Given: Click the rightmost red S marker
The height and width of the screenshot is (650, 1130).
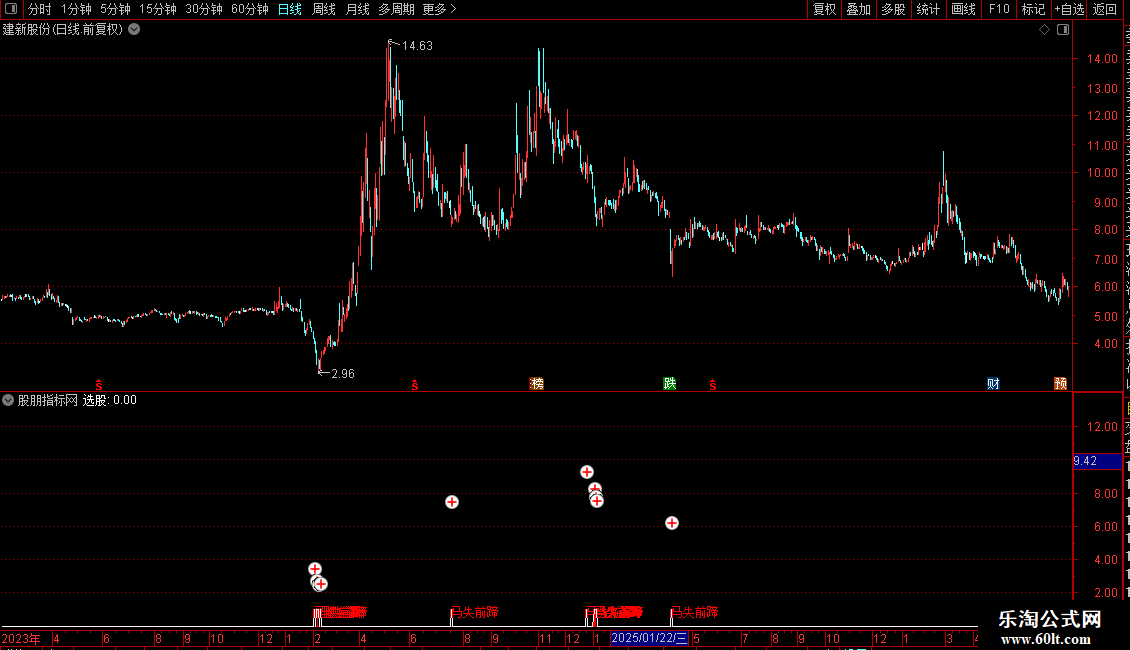Looking at the screenshot, I should (x=713, y=386).
